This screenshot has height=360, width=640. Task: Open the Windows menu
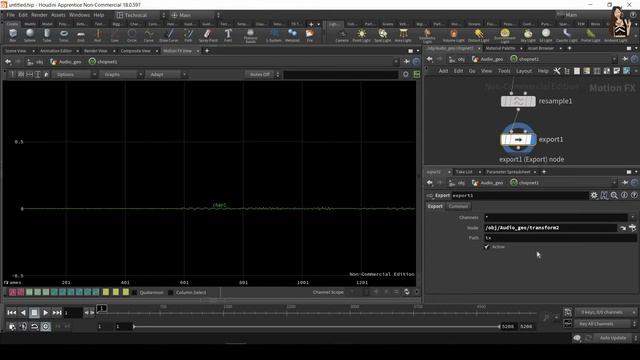(79, 15)
